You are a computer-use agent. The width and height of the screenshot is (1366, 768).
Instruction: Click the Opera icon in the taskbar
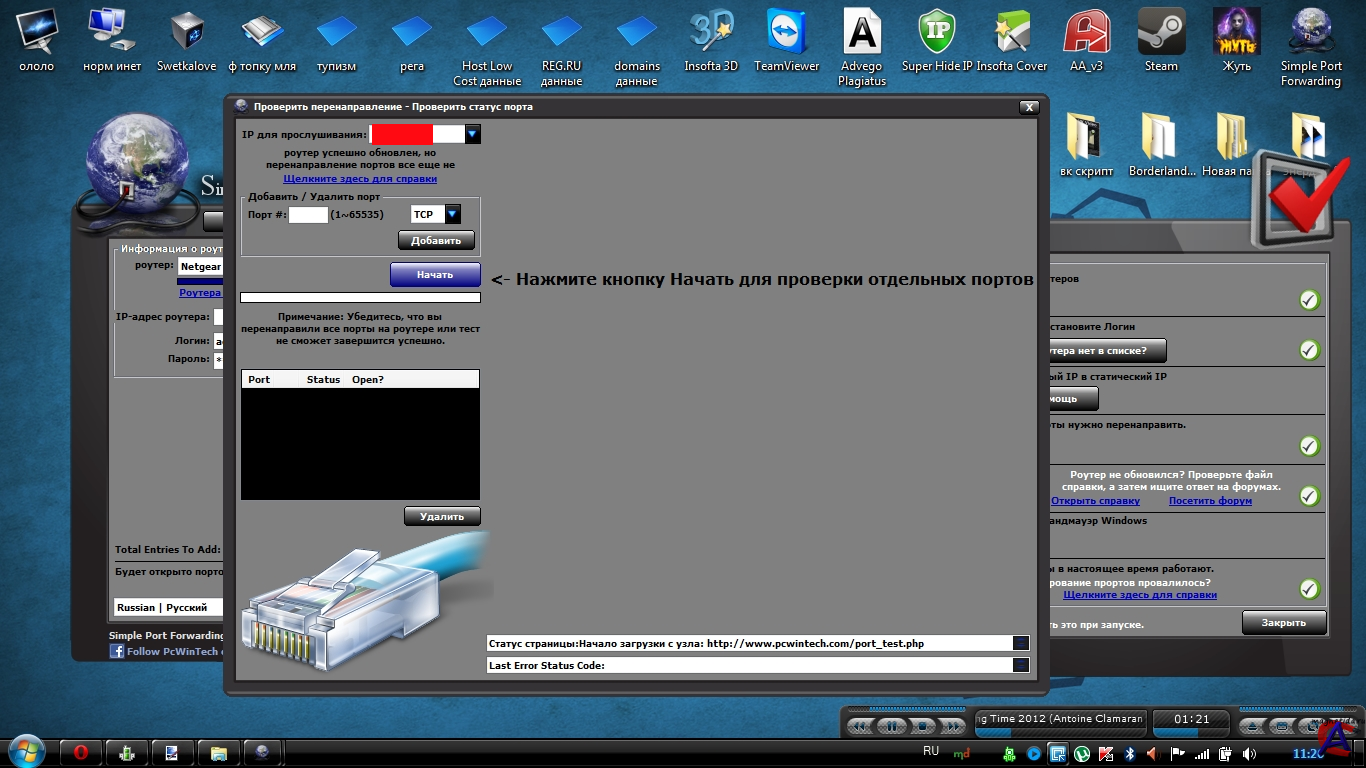tap(80, 753)
